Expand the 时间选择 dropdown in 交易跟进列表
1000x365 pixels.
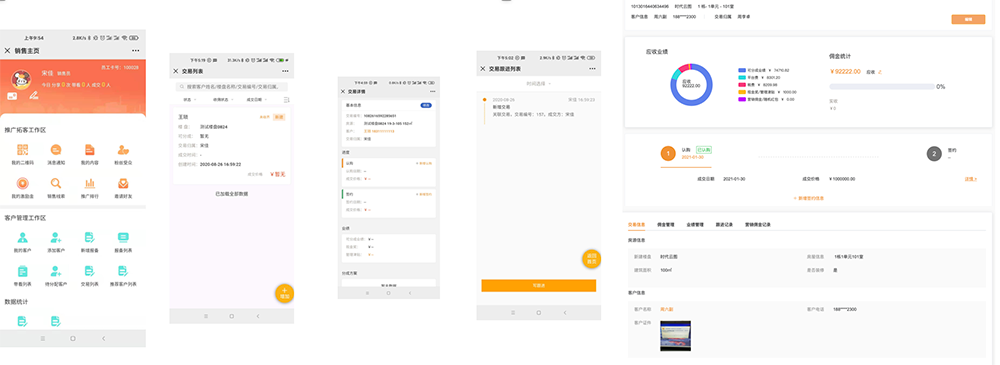[x=539, y=83]
